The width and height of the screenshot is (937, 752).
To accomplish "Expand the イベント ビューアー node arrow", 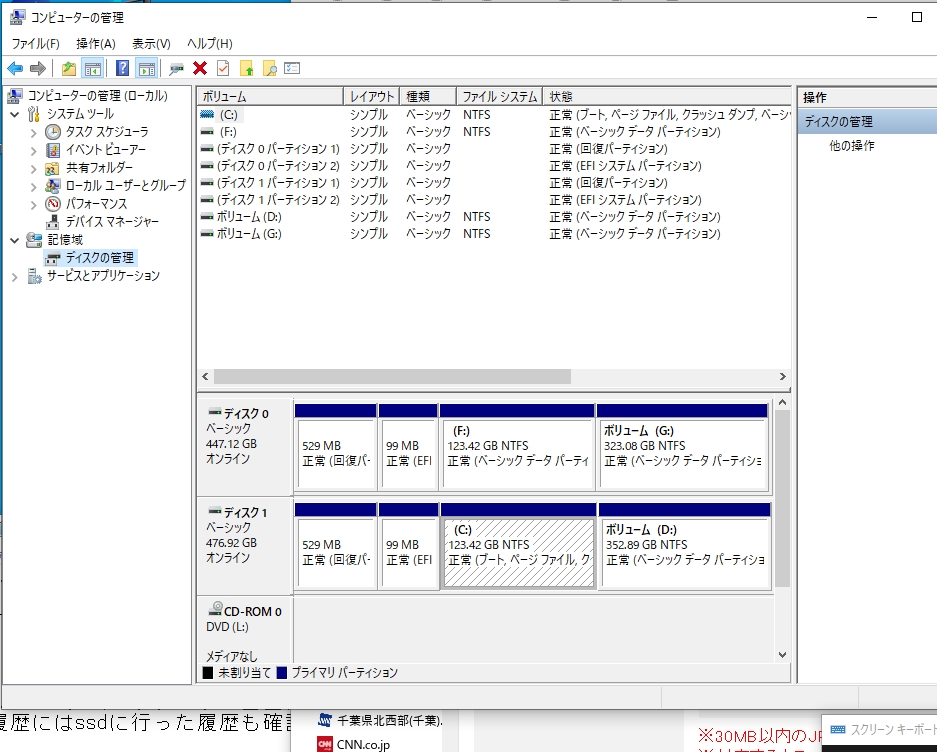I will point(33,150).
